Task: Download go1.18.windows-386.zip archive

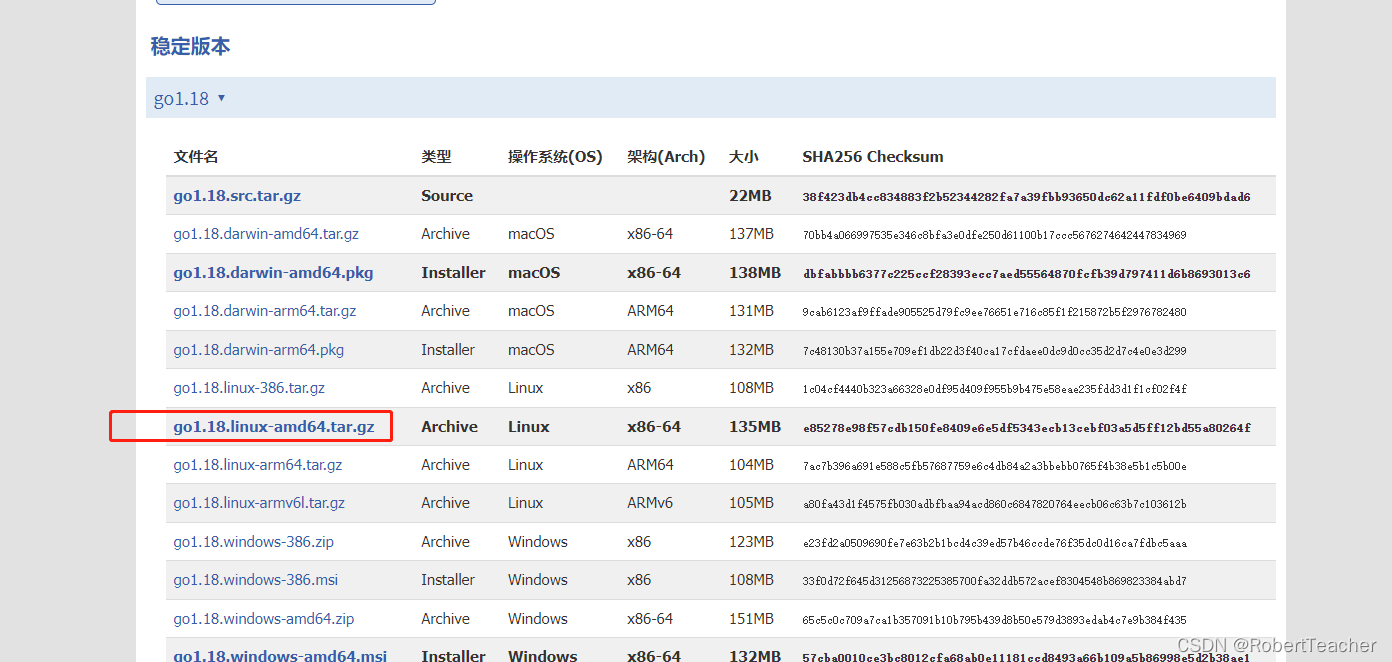Action: click(253, 542)
